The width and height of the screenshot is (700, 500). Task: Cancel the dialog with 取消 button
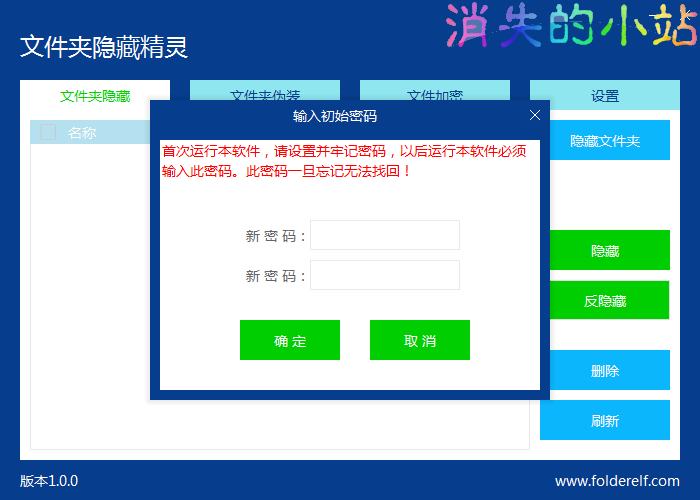click(x=420, y=340)
